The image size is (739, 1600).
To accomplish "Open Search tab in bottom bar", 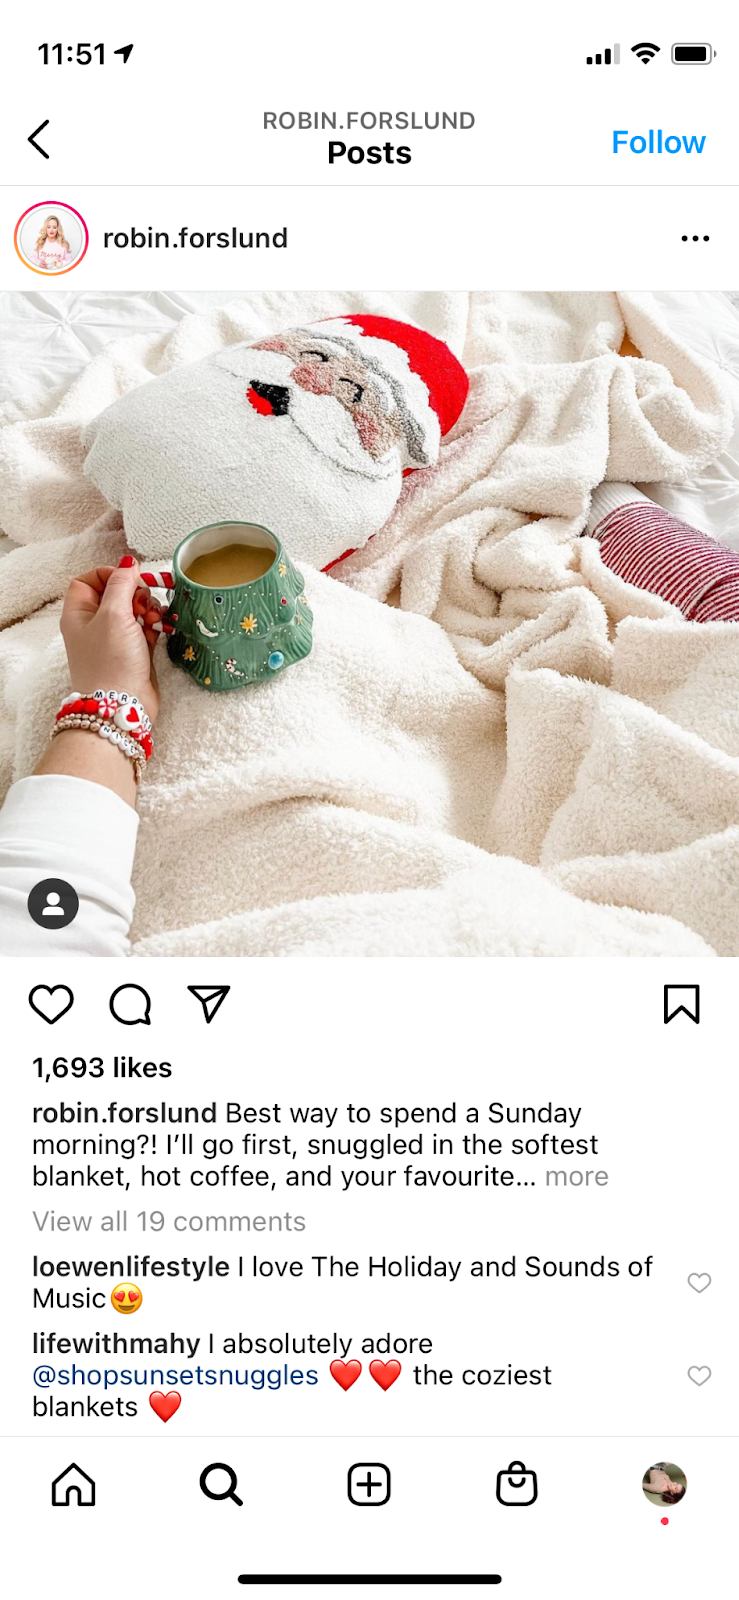I will coord(221,1484).
